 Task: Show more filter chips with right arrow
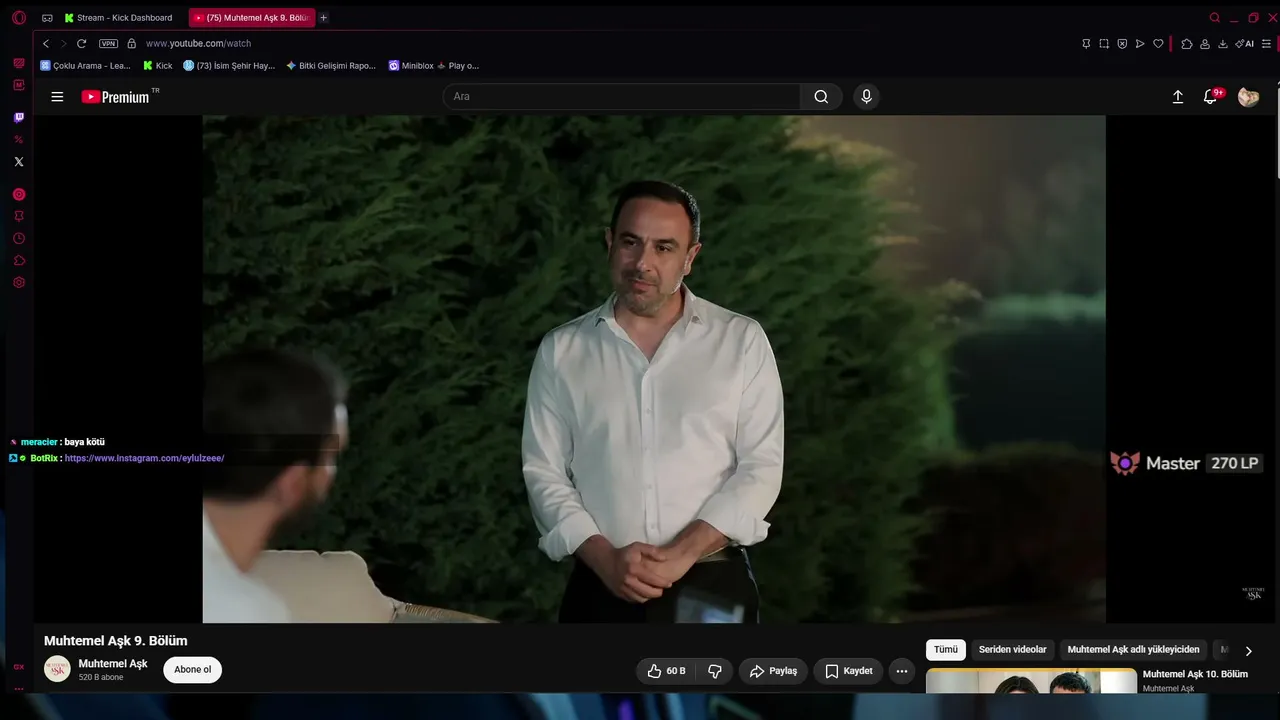click(1248, 651)
